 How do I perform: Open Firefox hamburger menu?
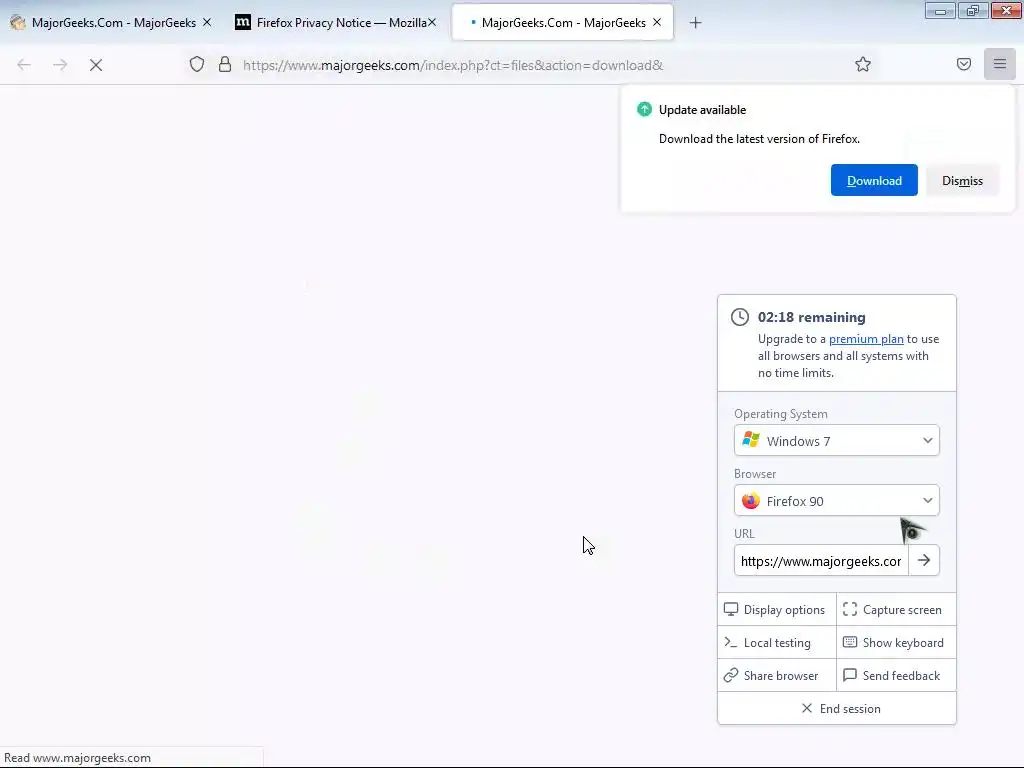[x=1000, y=64]
